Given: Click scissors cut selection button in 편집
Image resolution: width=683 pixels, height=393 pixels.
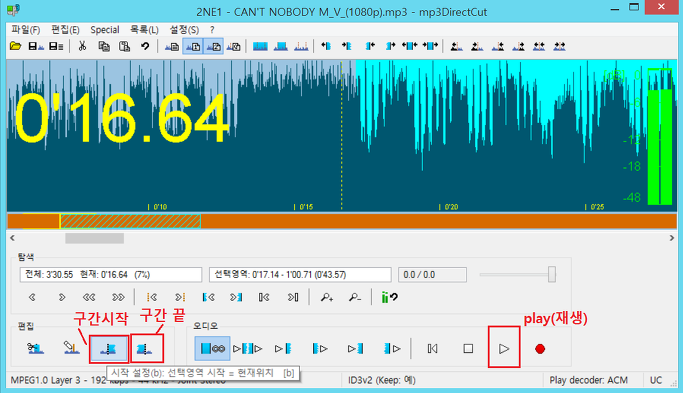Looking at the screenshot, I should pos(35,348).
